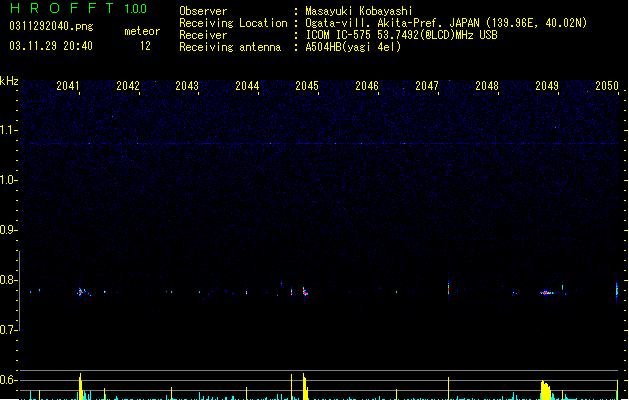Click the 2041 time axis label
Image resolution: width=629 pixels, height=400 pixels.
68,86
